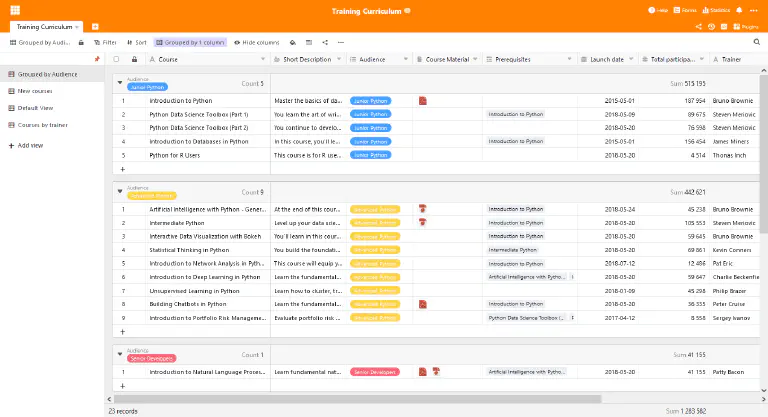
Task: Open the toolbar more options ellipsis
Action: coord(341,43)
